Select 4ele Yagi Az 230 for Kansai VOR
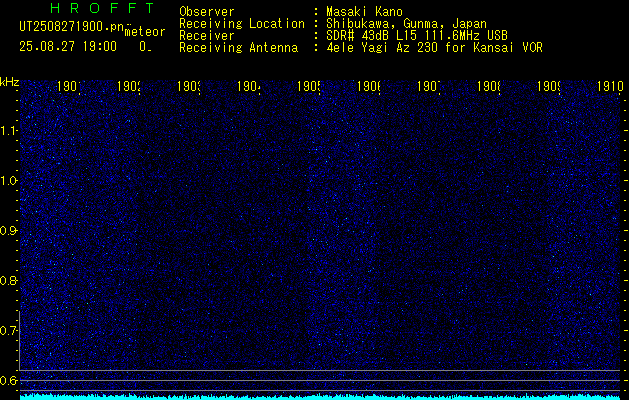 click(x=434, y=48)
